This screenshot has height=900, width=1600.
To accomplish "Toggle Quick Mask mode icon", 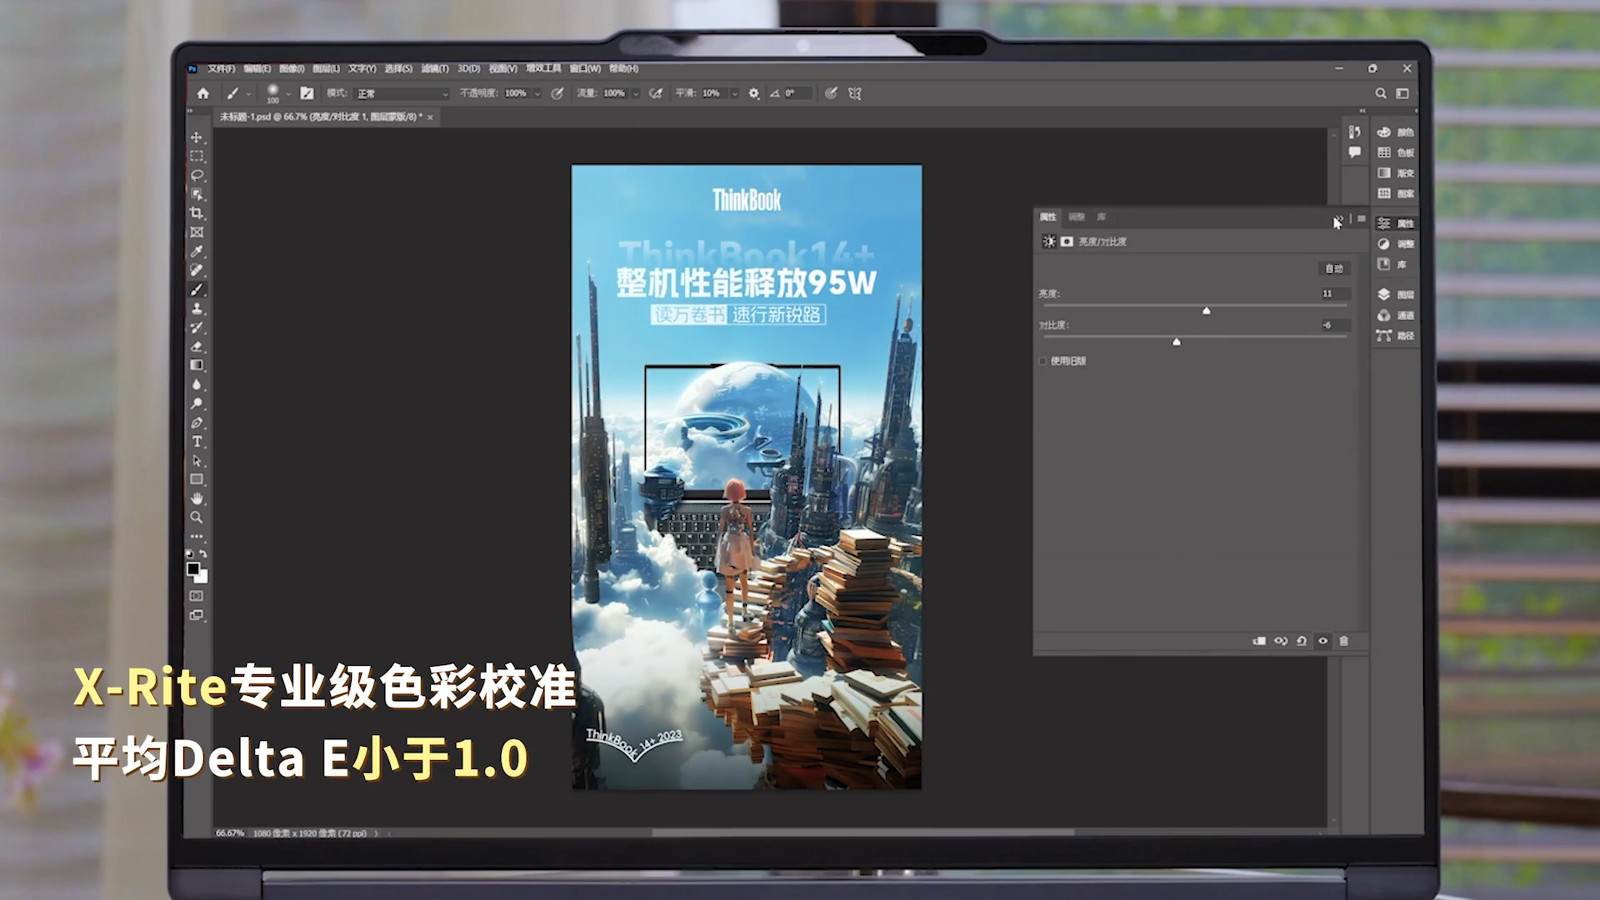I will pos(197,596).
